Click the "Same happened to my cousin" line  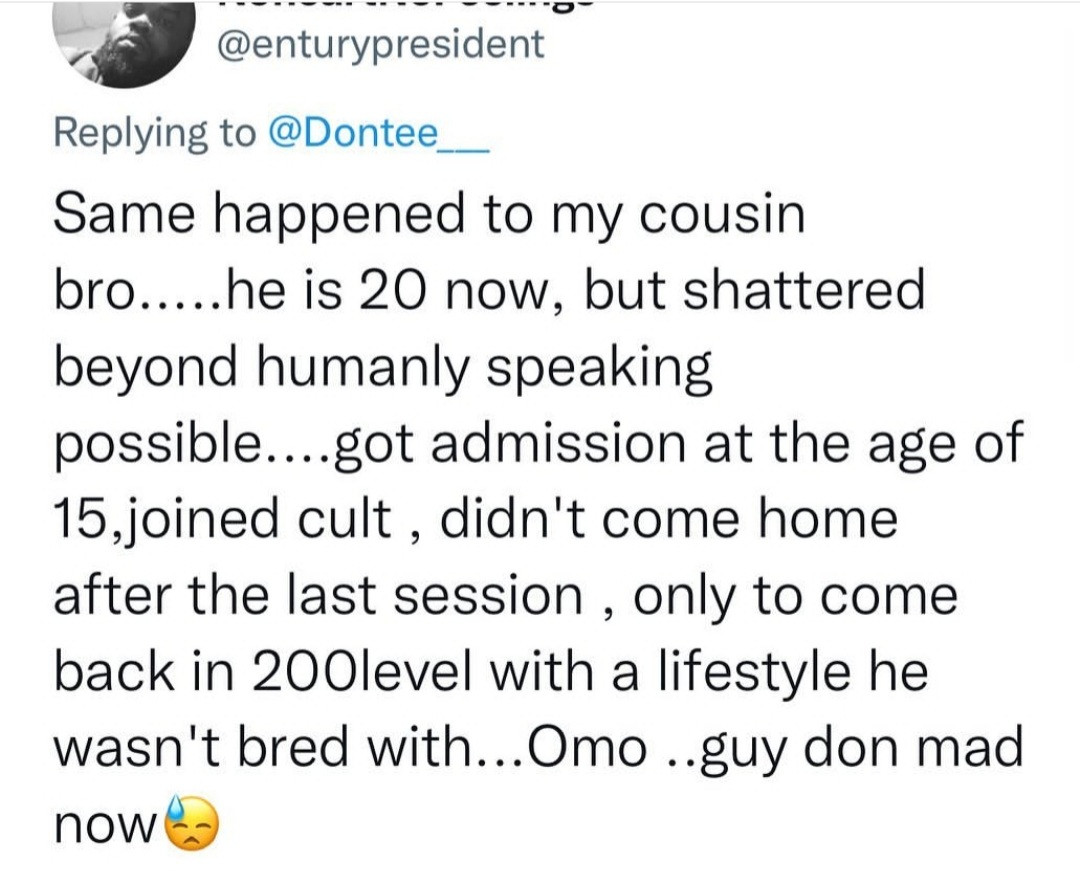pos(428,214)
